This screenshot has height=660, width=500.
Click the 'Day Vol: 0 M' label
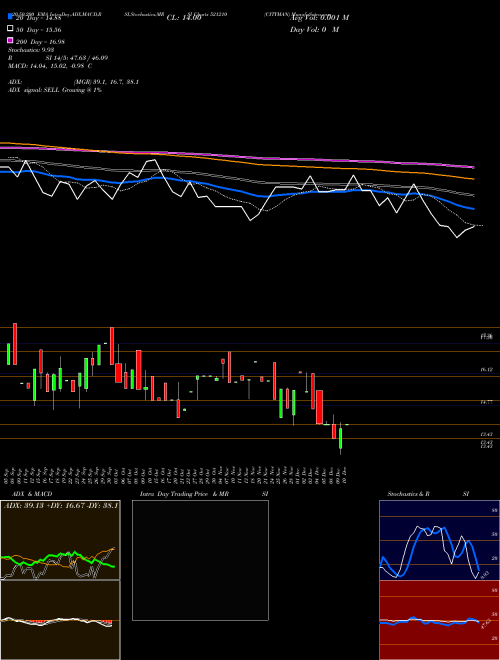click(x=314, y=30)
